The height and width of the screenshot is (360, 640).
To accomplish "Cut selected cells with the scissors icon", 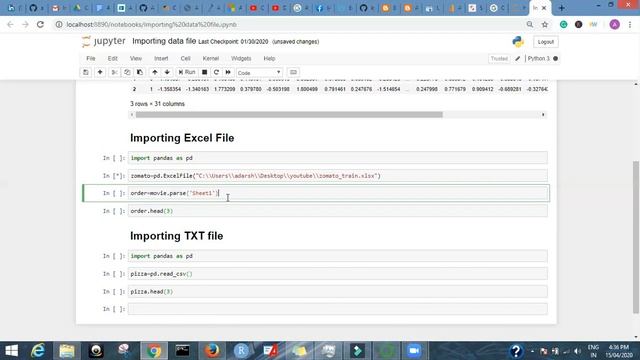I will [115, 72].
